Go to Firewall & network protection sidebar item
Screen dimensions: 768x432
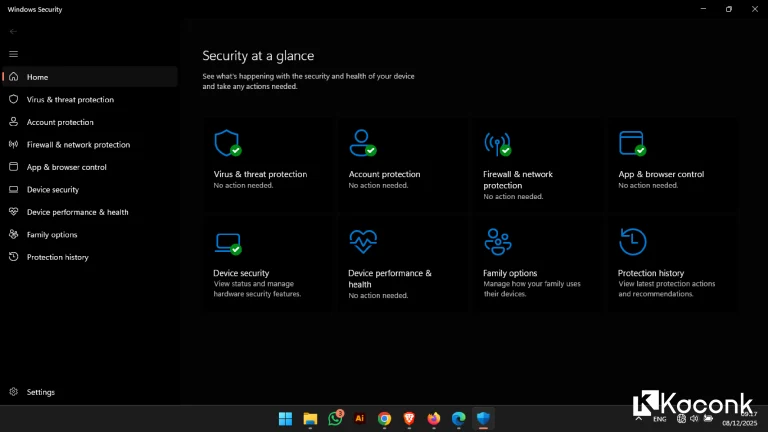[90, 144]
